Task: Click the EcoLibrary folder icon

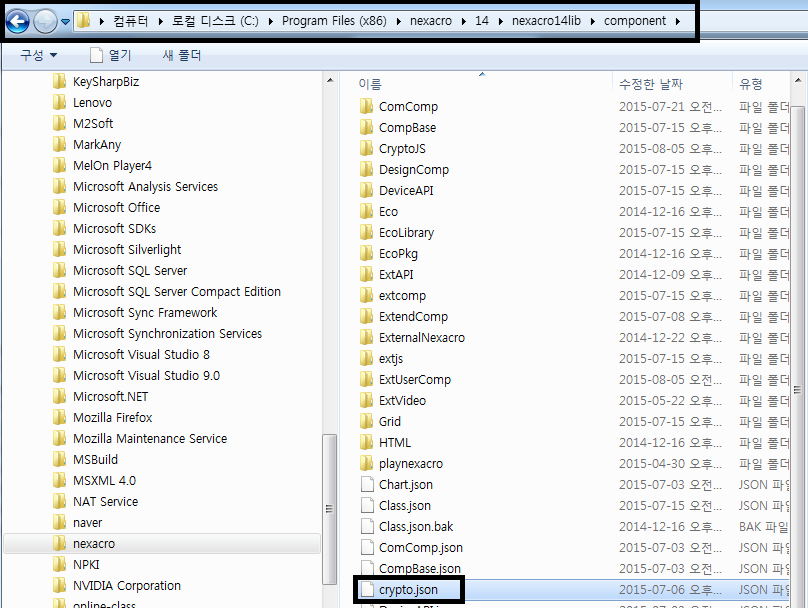Action: [x=366, y=233]
